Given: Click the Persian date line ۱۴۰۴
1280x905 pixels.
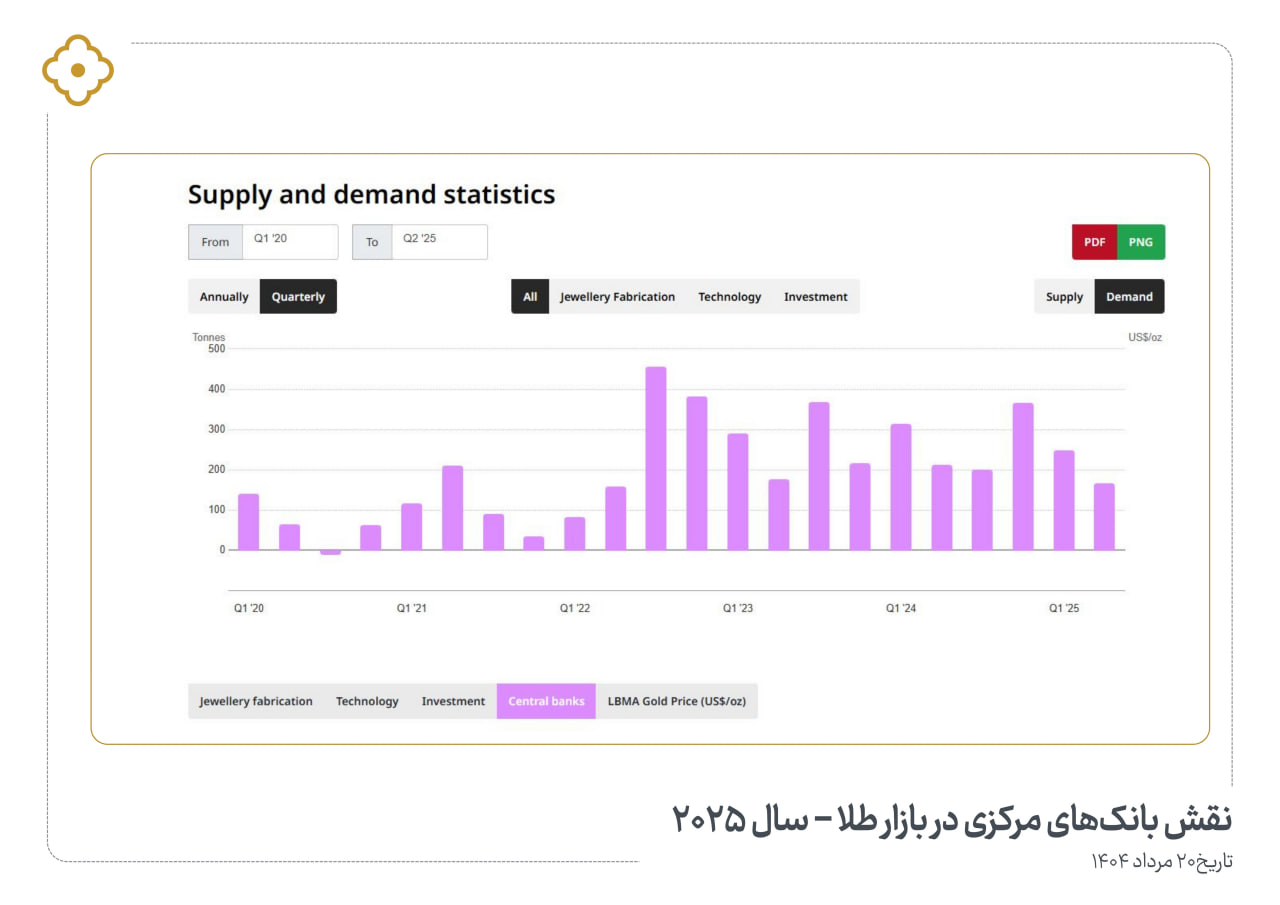Looking at the screenshot, I should [x=1162, y=860].
